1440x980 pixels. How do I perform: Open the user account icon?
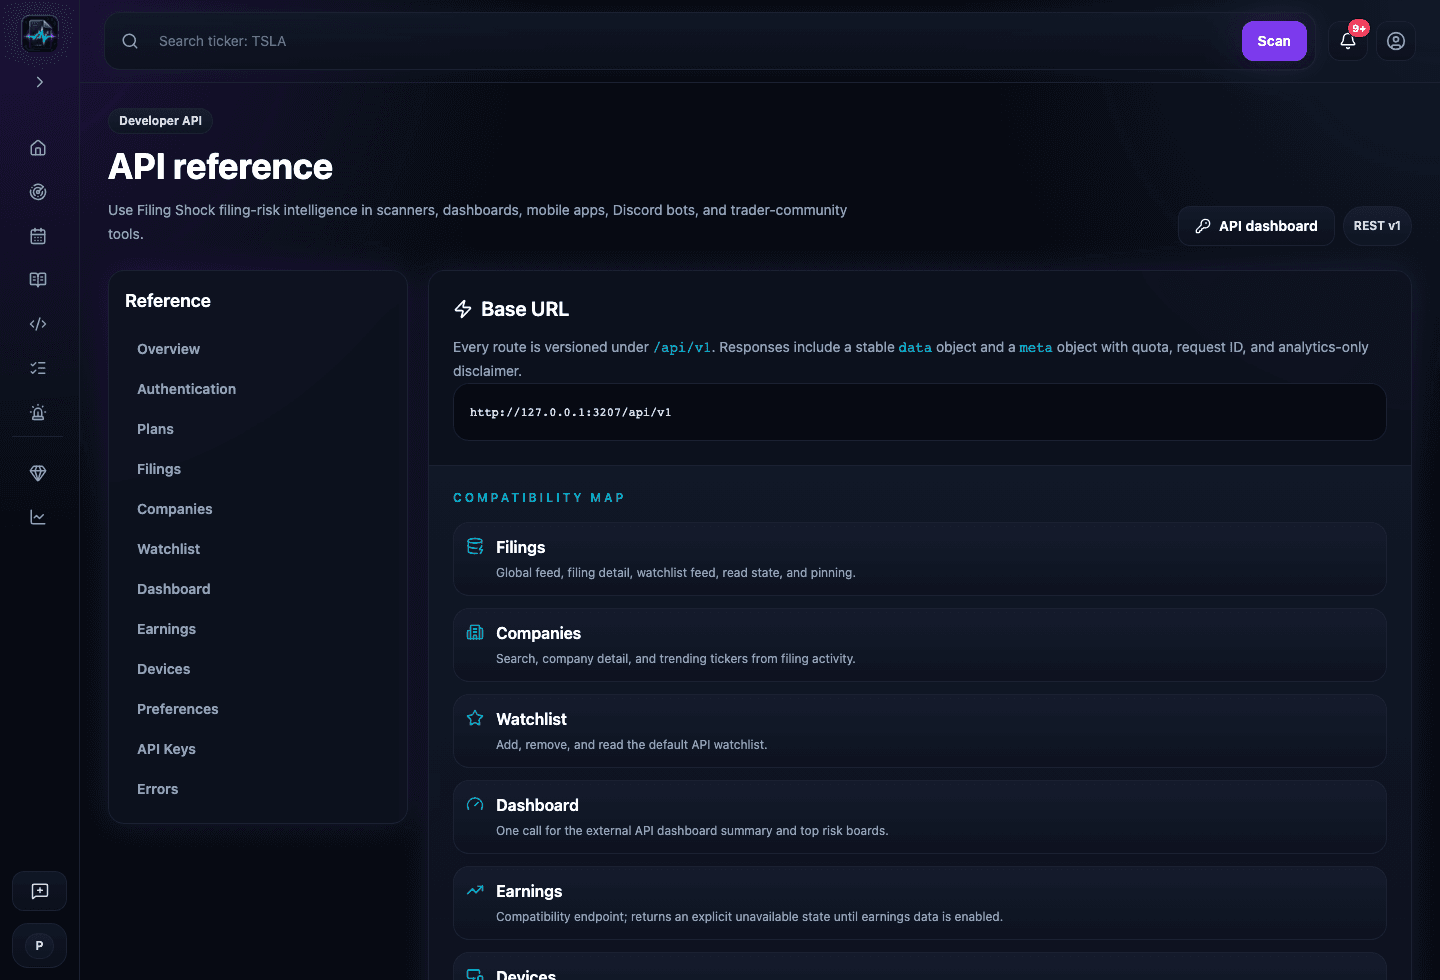pyautogui.click(x=1396, y=41)
